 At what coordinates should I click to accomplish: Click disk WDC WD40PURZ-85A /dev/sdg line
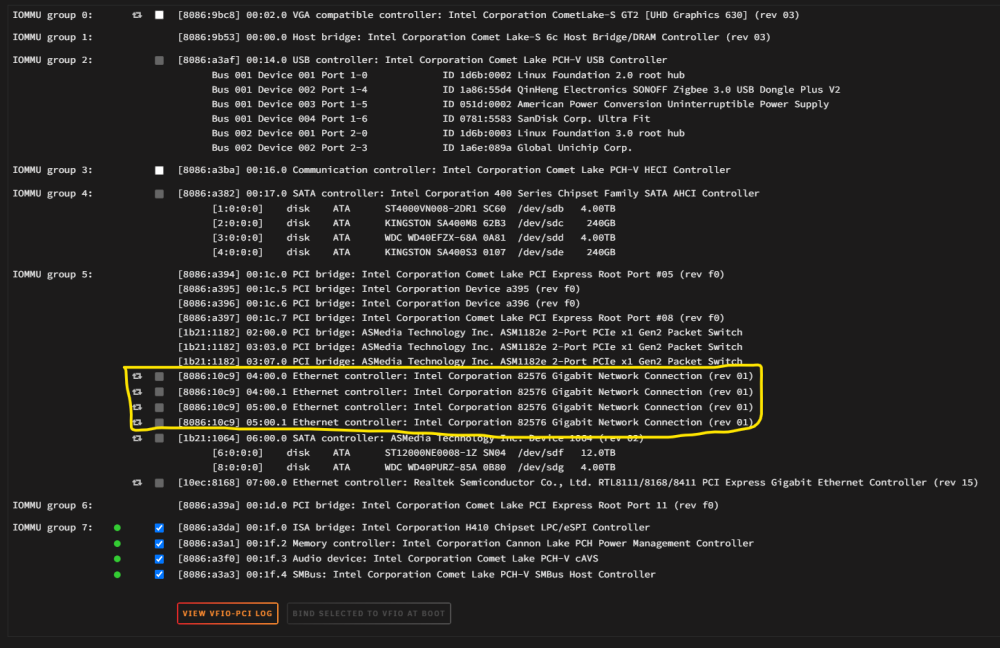414,468
